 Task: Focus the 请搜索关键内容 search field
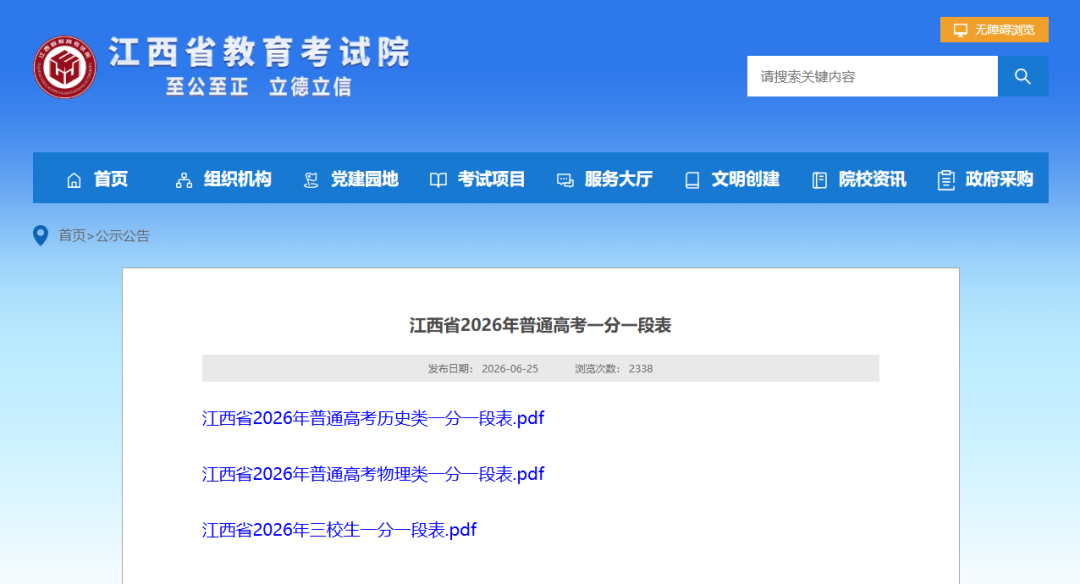coord(872,76)
